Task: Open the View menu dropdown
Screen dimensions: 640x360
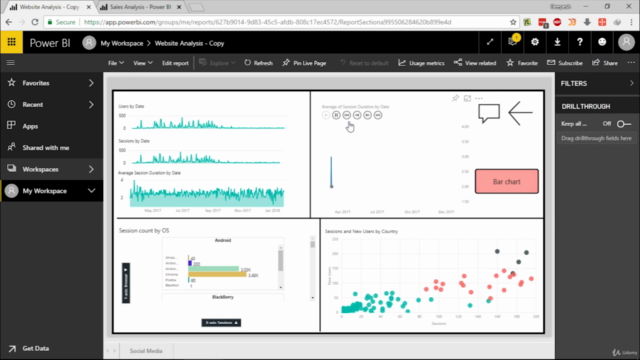Action: (x=143, y=63)
